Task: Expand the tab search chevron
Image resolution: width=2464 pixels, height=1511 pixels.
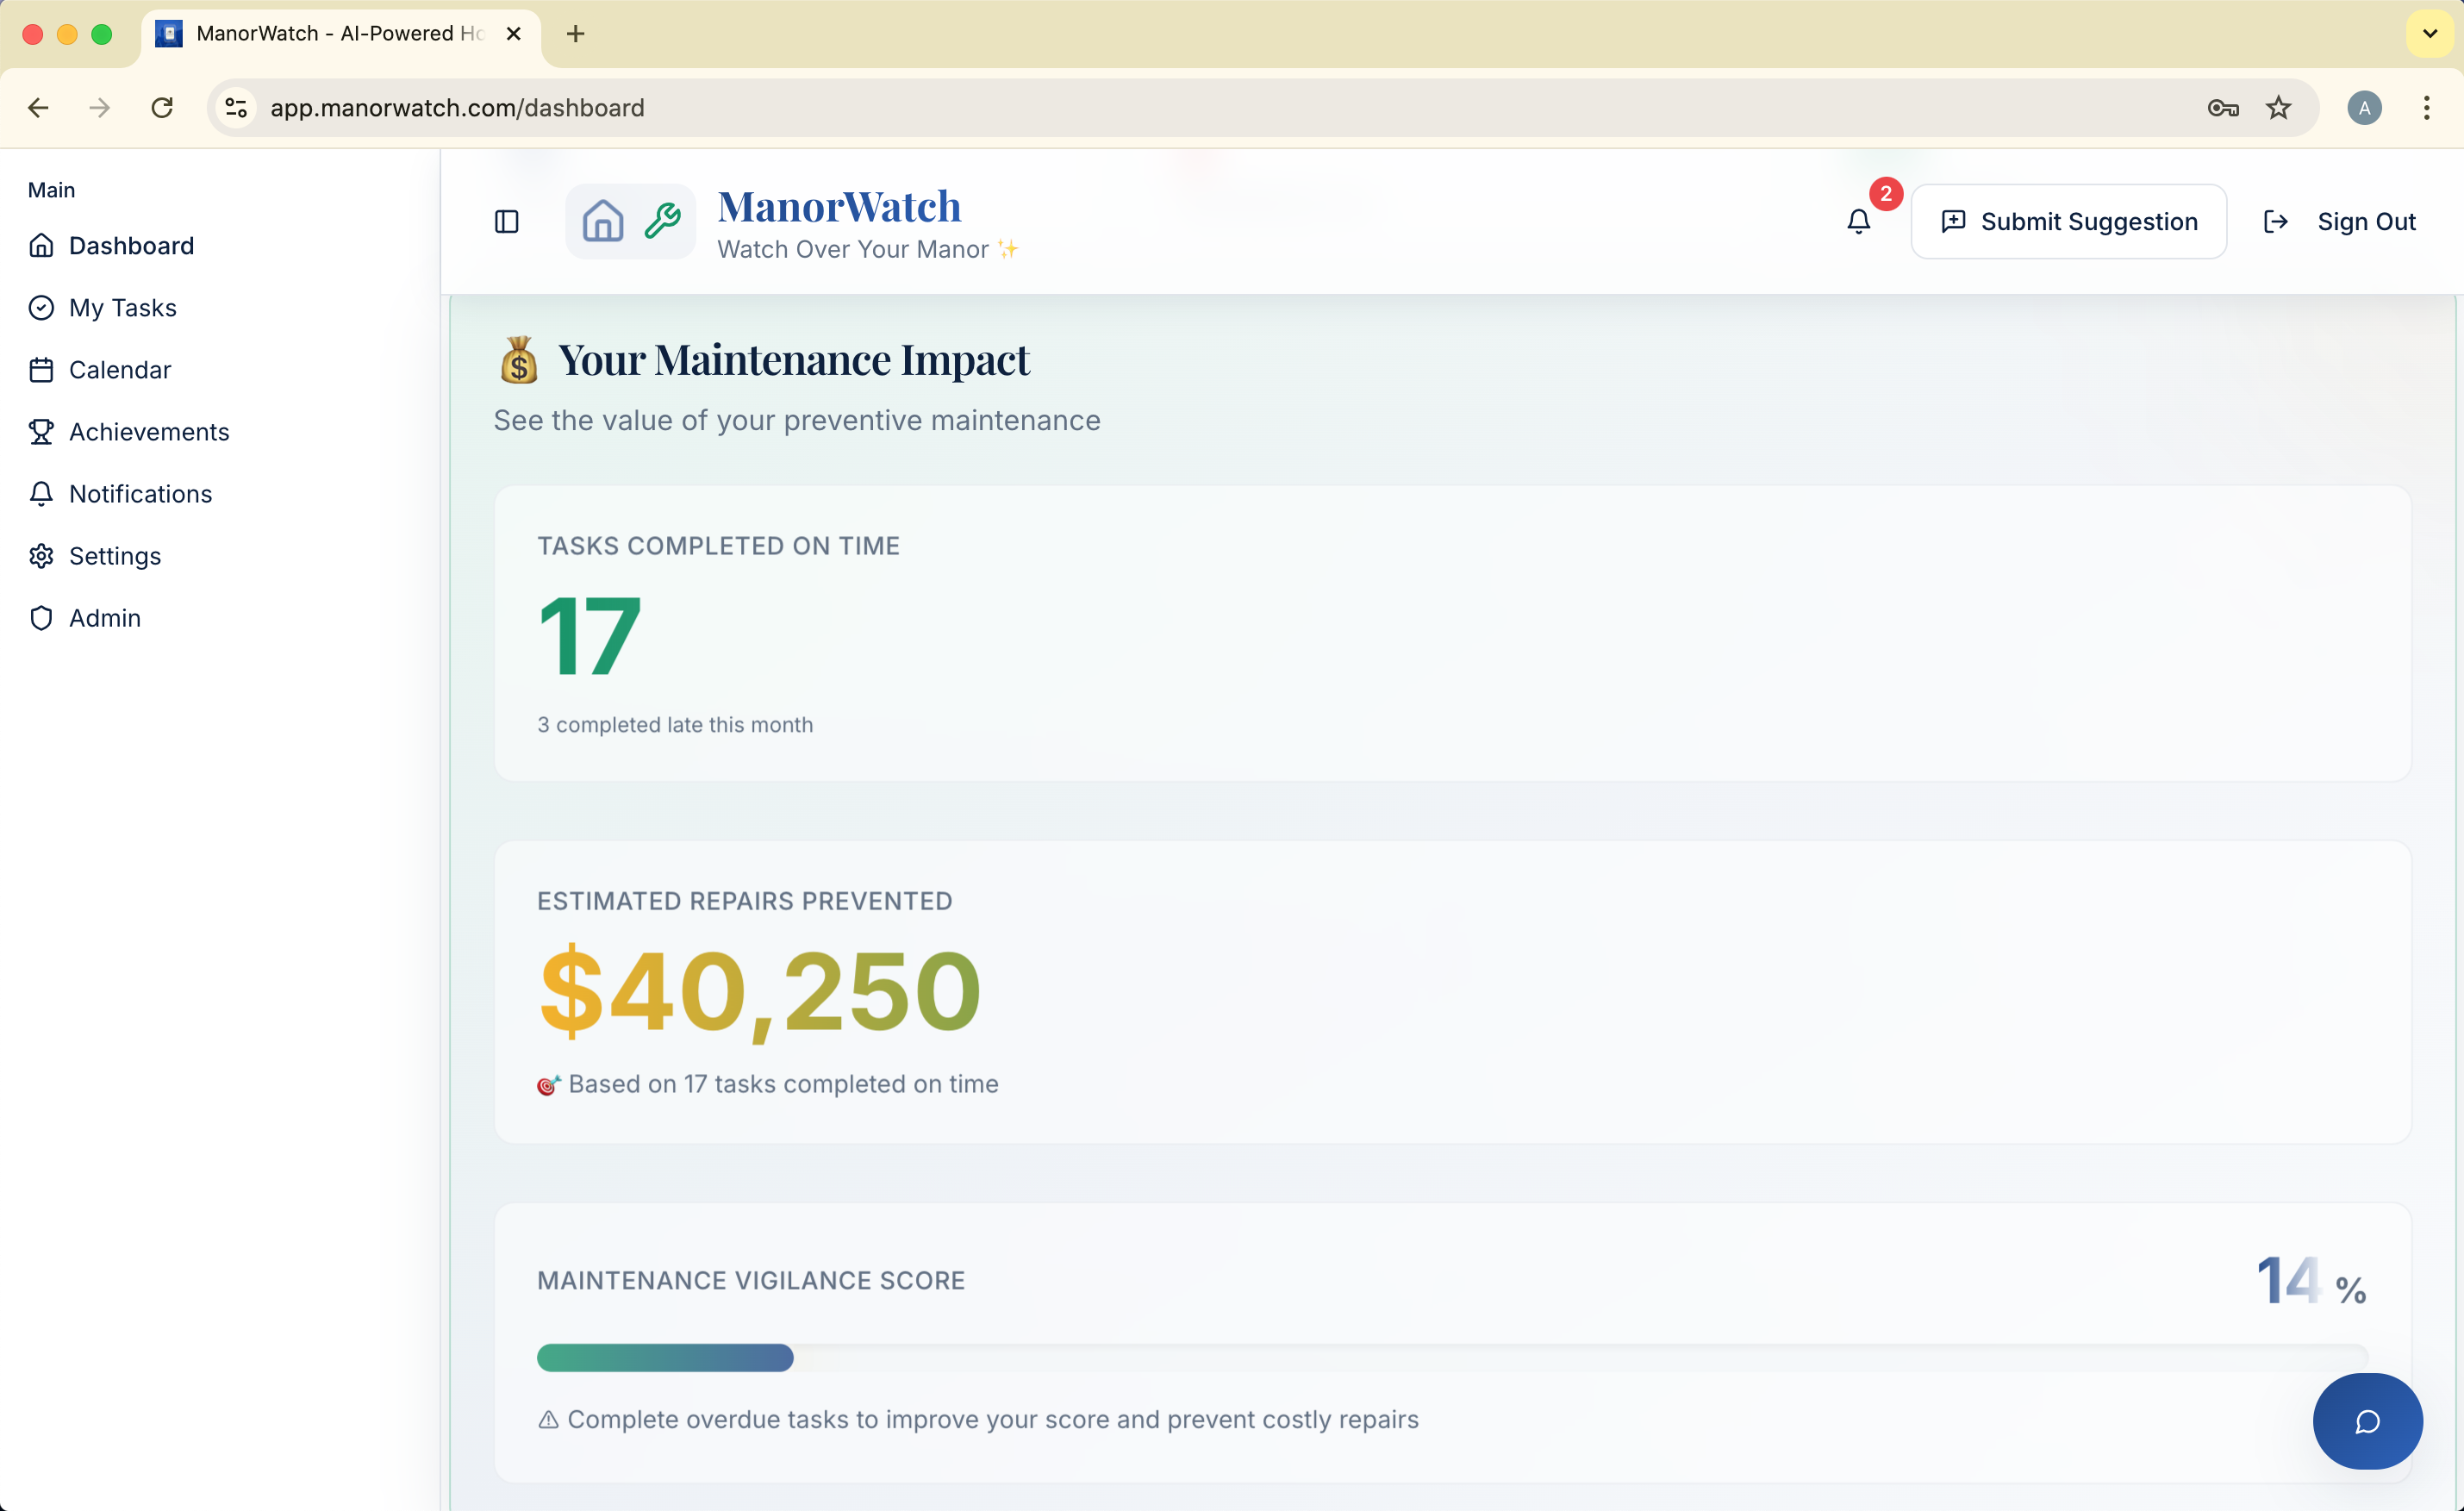Action: pyautogui.click(x=2429, y=34)
